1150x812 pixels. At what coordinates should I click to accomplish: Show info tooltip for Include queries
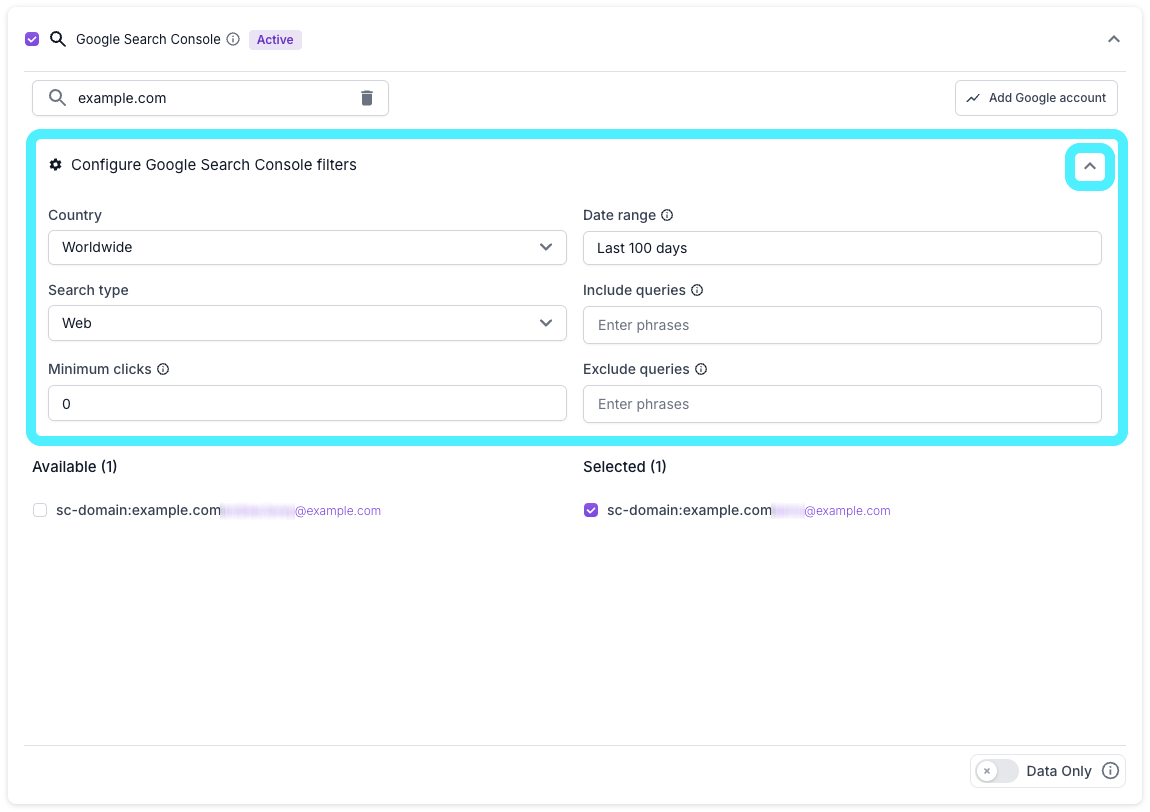(697, 290)
